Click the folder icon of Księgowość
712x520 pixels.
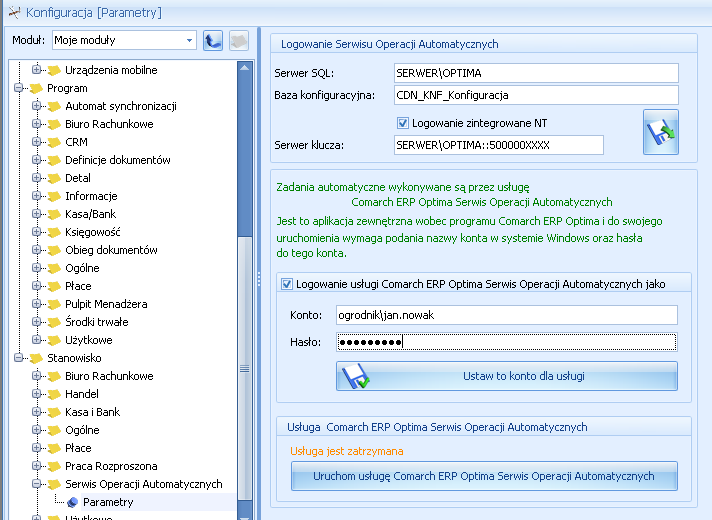tap(54, 232)
